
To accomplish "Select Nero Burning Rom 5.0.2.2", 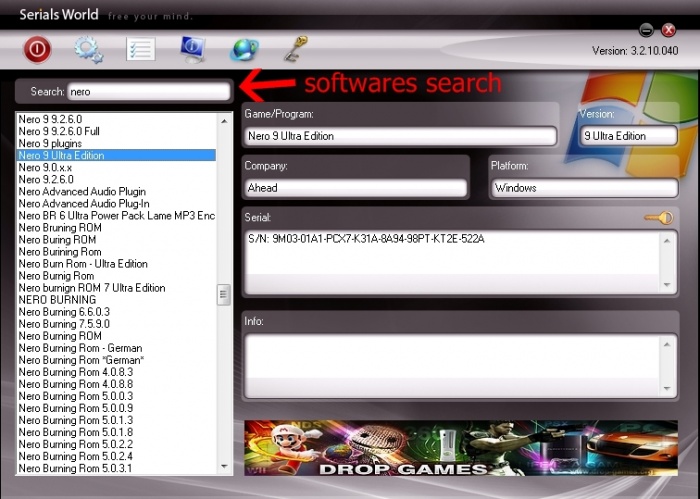I will click(117, 445).
